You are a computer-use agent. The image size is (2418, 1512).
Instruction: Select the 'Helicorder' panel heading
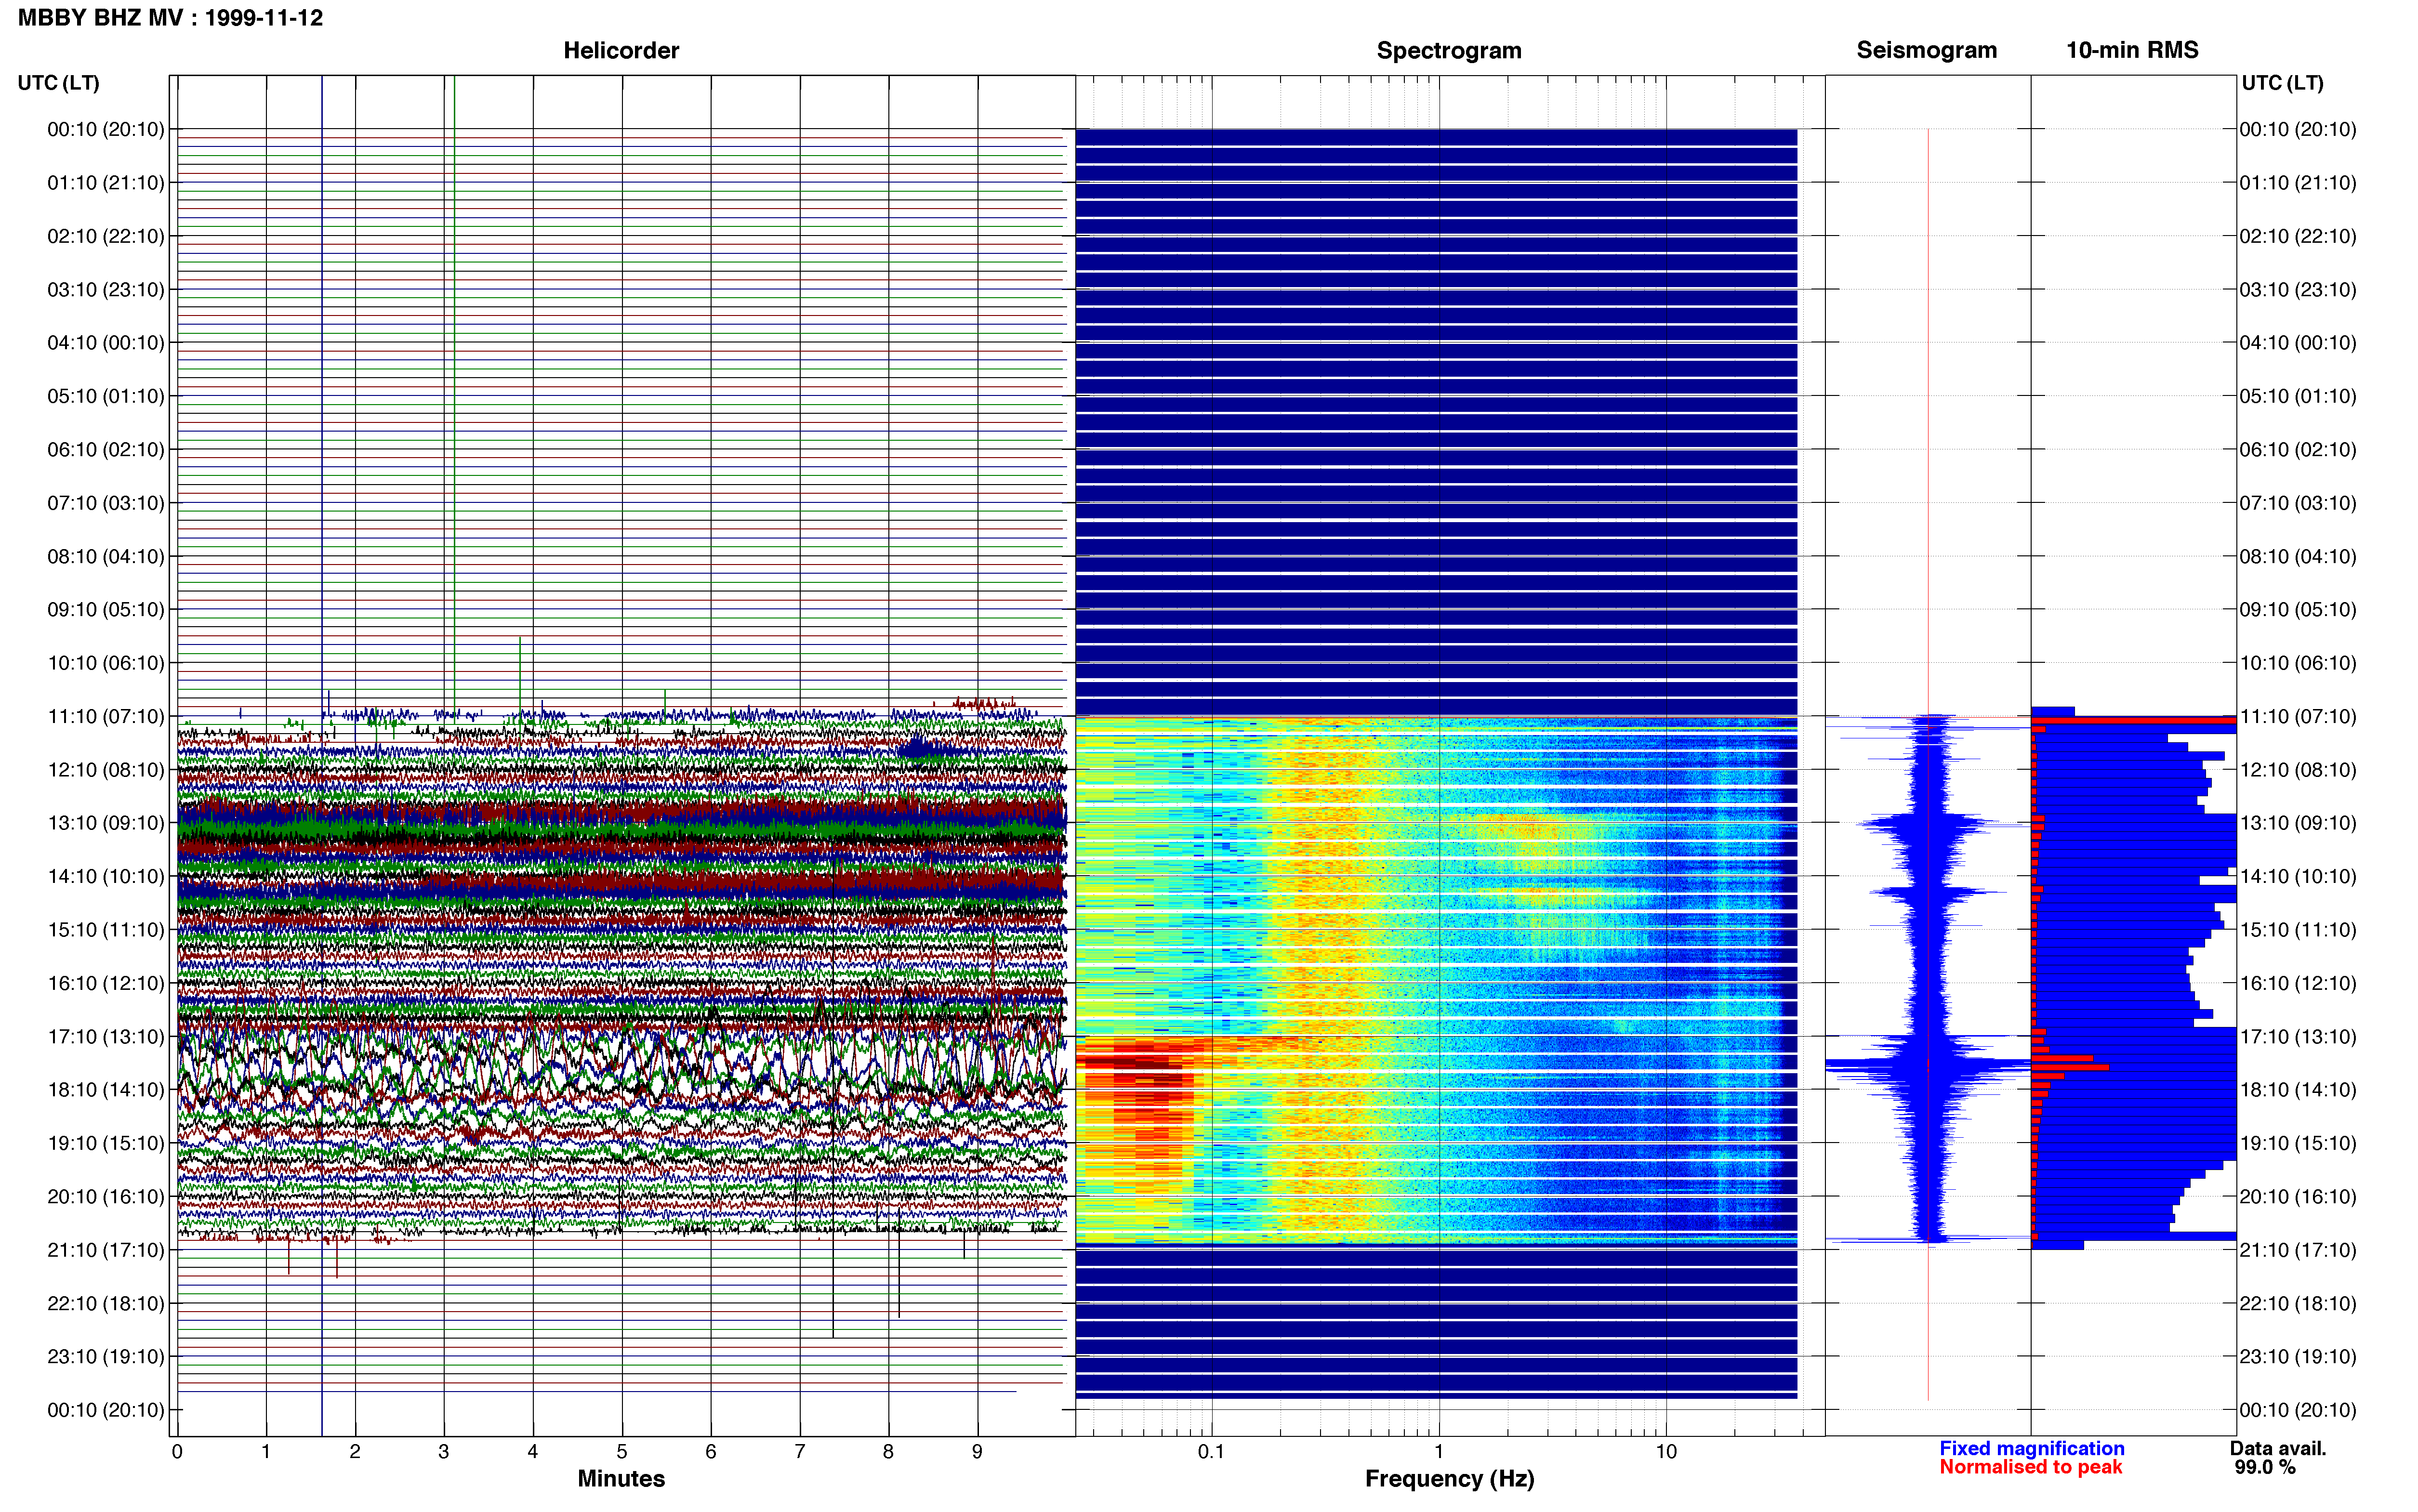pos(621,50)
